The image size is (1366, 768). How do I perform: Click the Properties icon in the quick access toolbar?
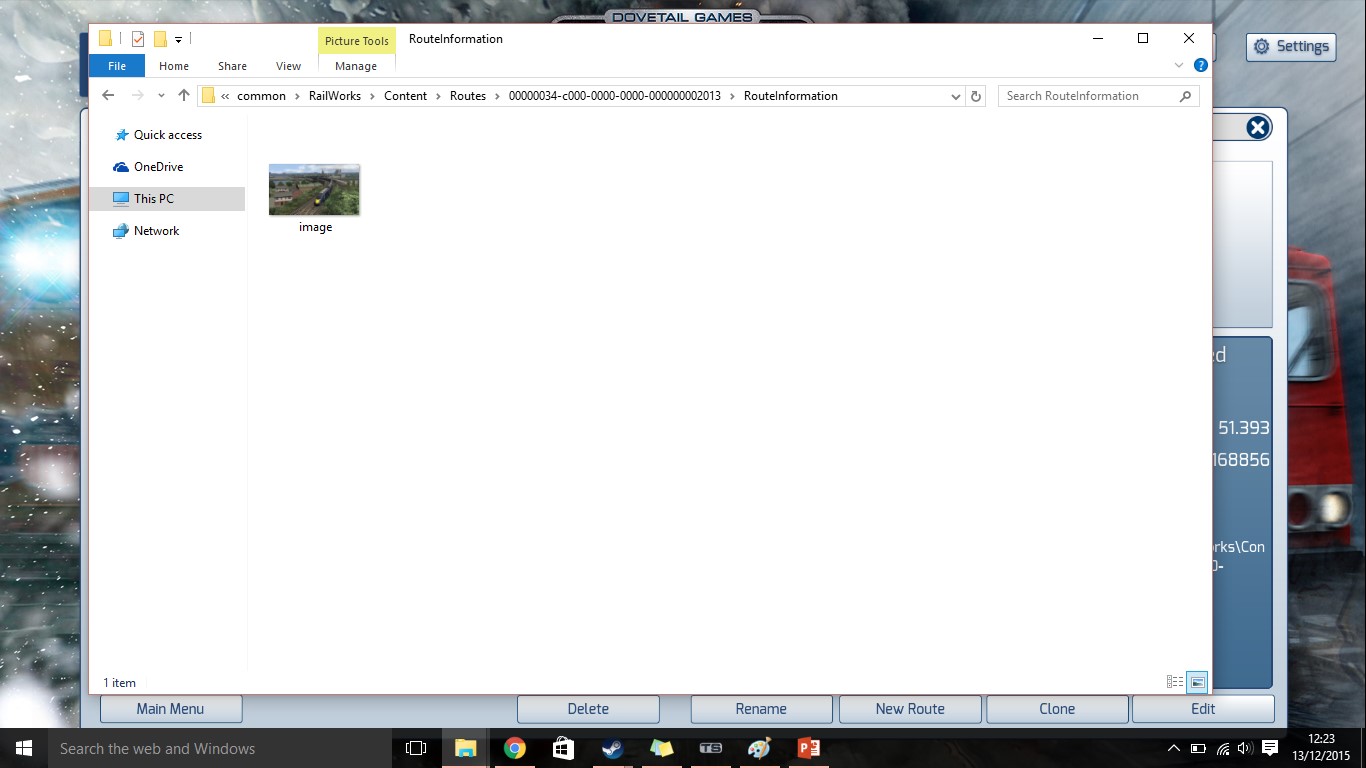[x=138, y=39]
